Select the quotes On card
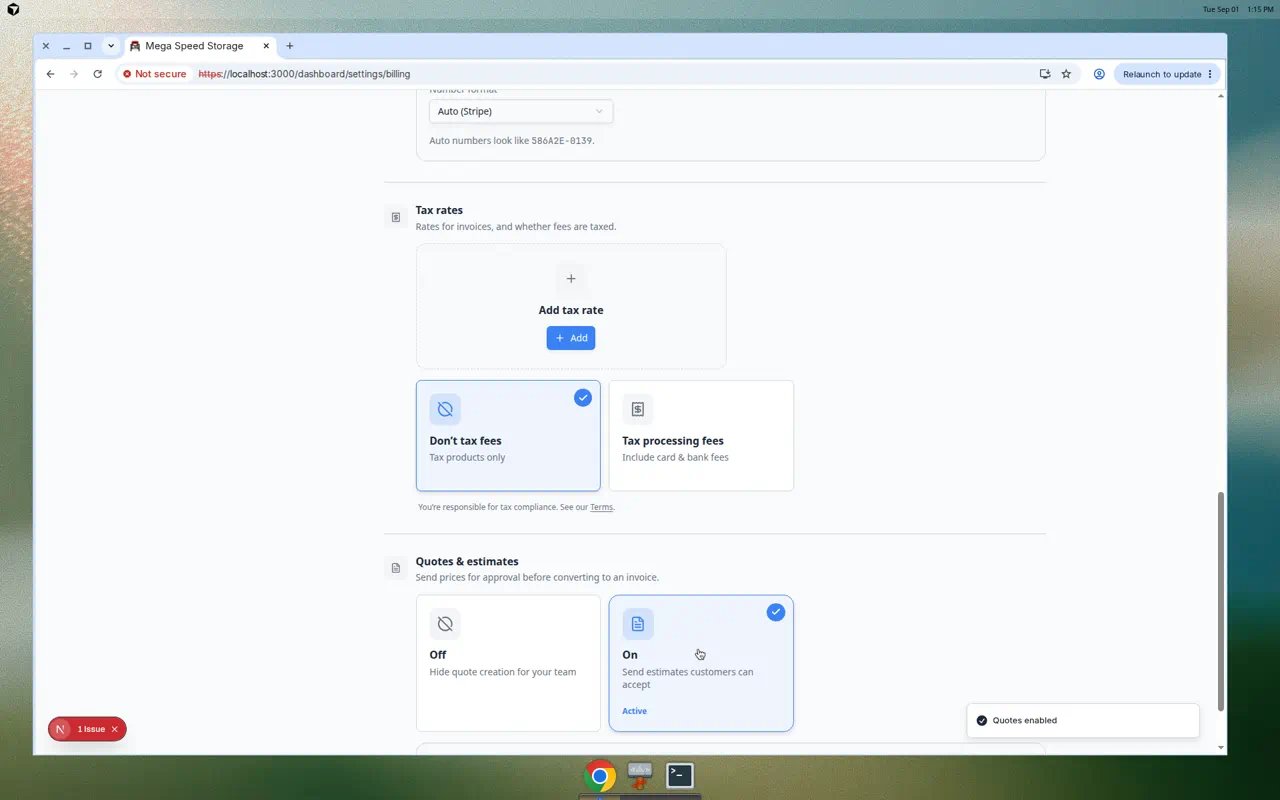The height and width of the screenshot is (800, 1280). point(701,663)
